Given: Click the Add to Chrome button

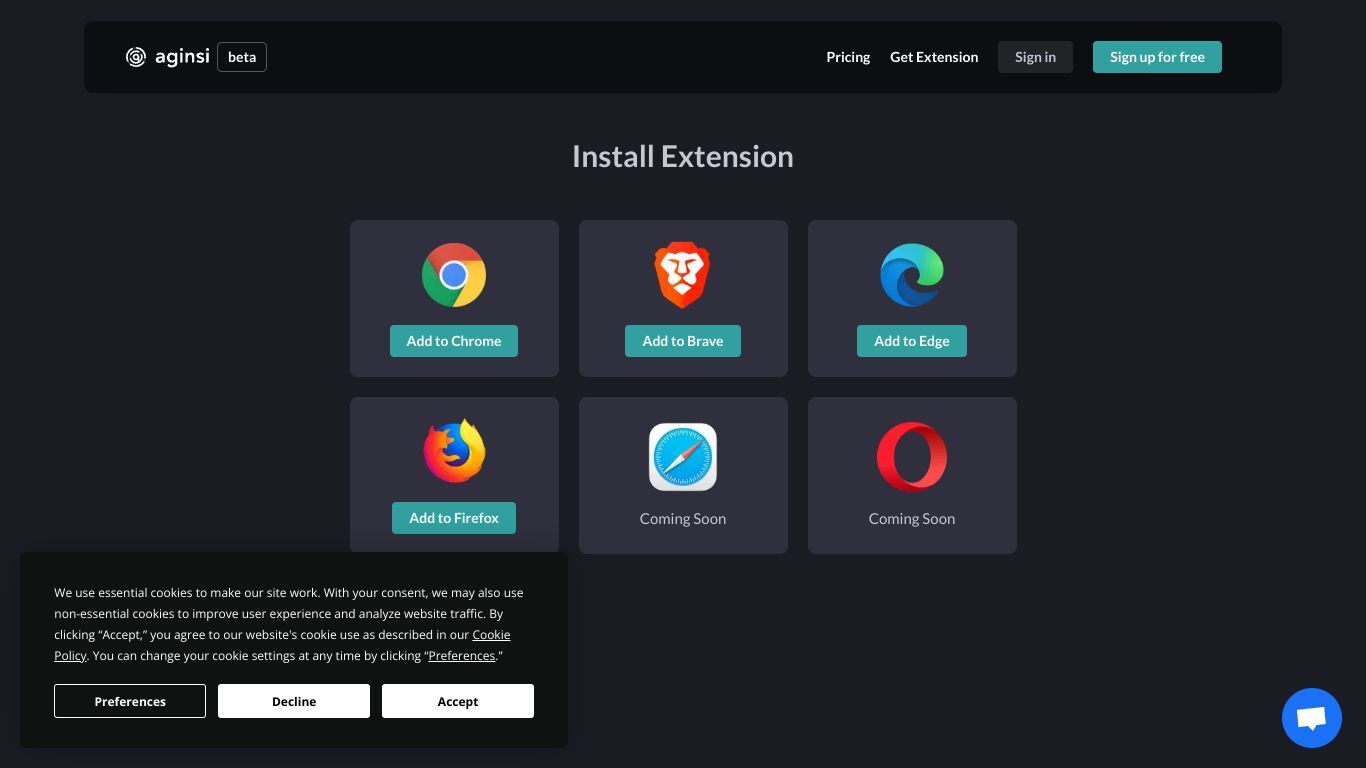Looking at the screenshot, I should click(454, 341).
